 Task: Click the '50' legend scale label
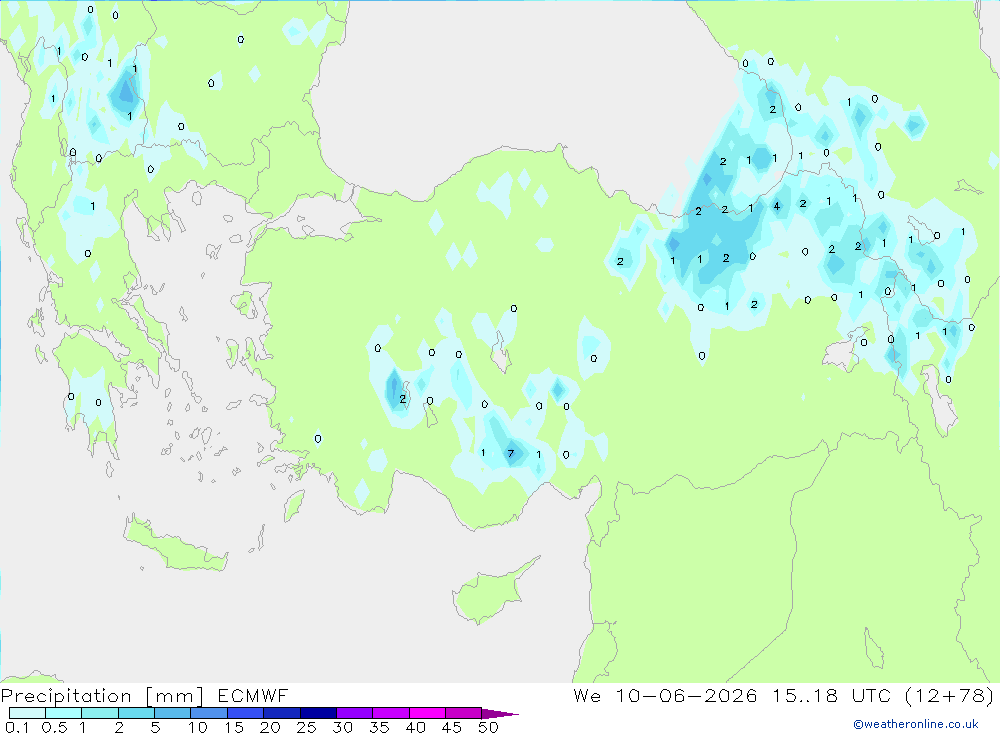pos(489,727)
